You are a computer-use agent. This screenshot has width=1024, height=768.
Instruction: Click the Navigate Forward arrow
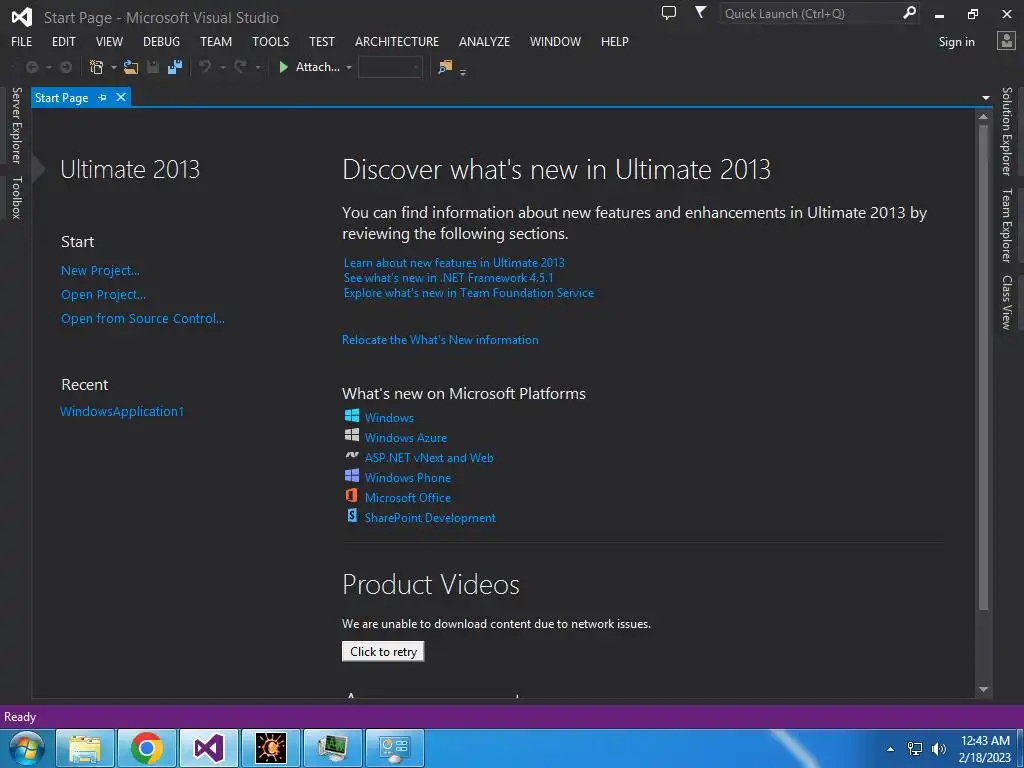click(x=65, y=67)
